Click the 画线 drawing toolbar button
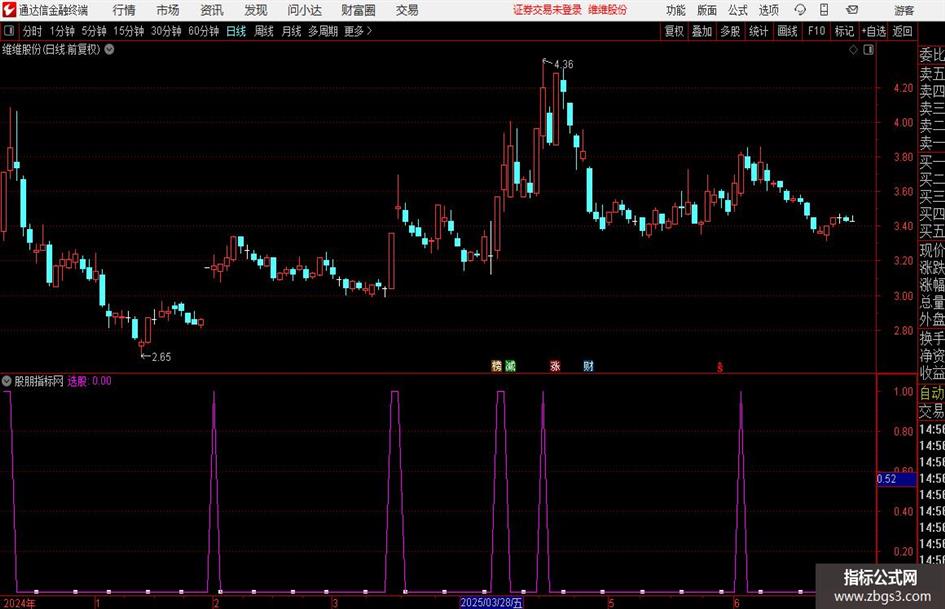 [x=787, y=31]
